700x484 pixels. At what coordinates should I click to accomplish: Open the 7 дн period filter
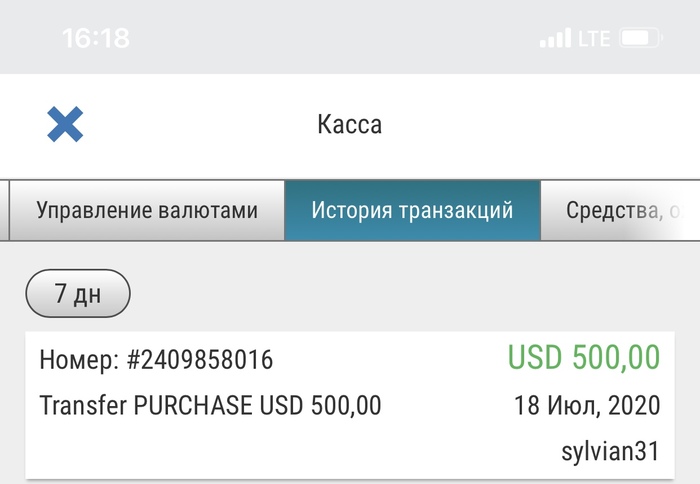point(78,293)
